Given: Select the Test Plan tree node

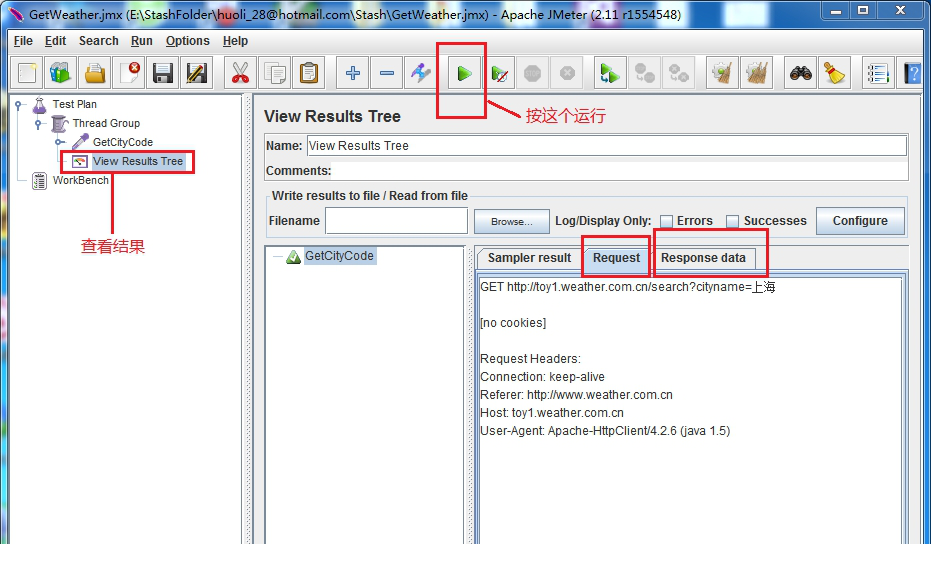Looking at the screenshot, I should [74, 104].
